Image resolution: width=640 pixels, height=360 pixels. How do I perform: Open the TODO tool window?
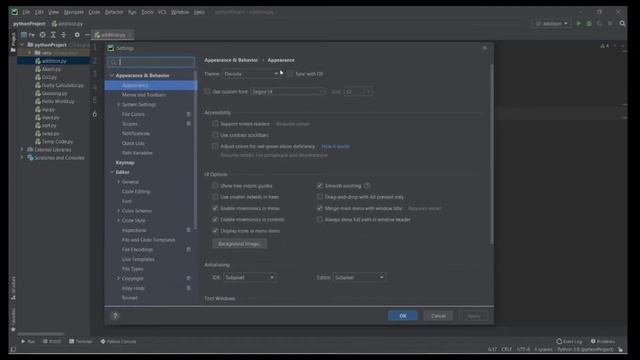52,341
